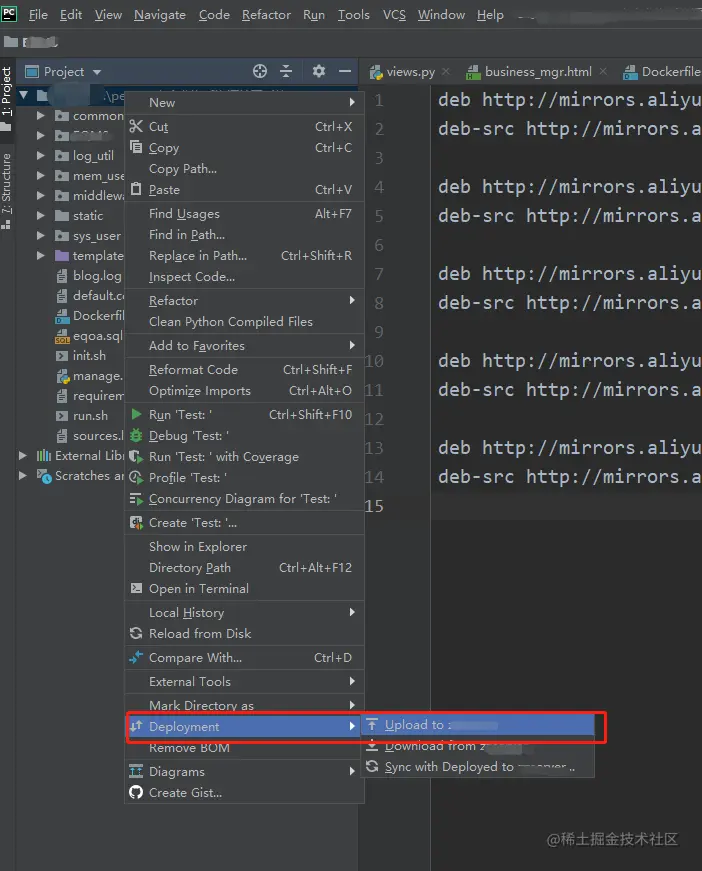Click the Paste clipboard icon

click(136, 189)
